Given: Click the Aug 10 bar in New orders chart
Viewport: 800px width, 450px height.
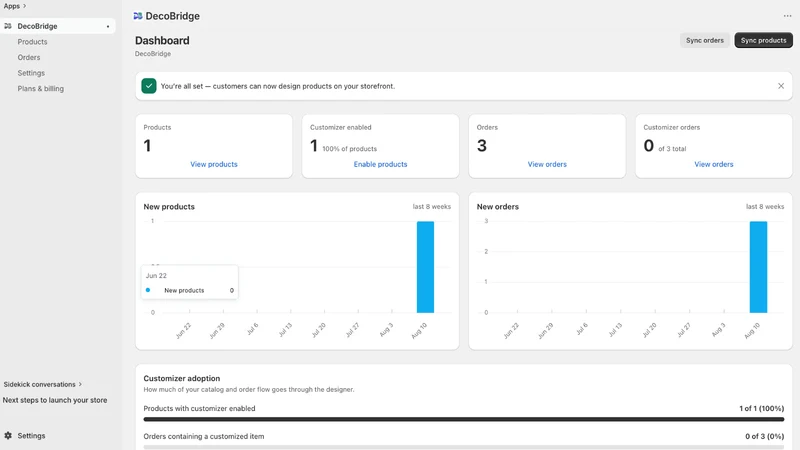Looking at the screenshot, I should coord(758,267).
